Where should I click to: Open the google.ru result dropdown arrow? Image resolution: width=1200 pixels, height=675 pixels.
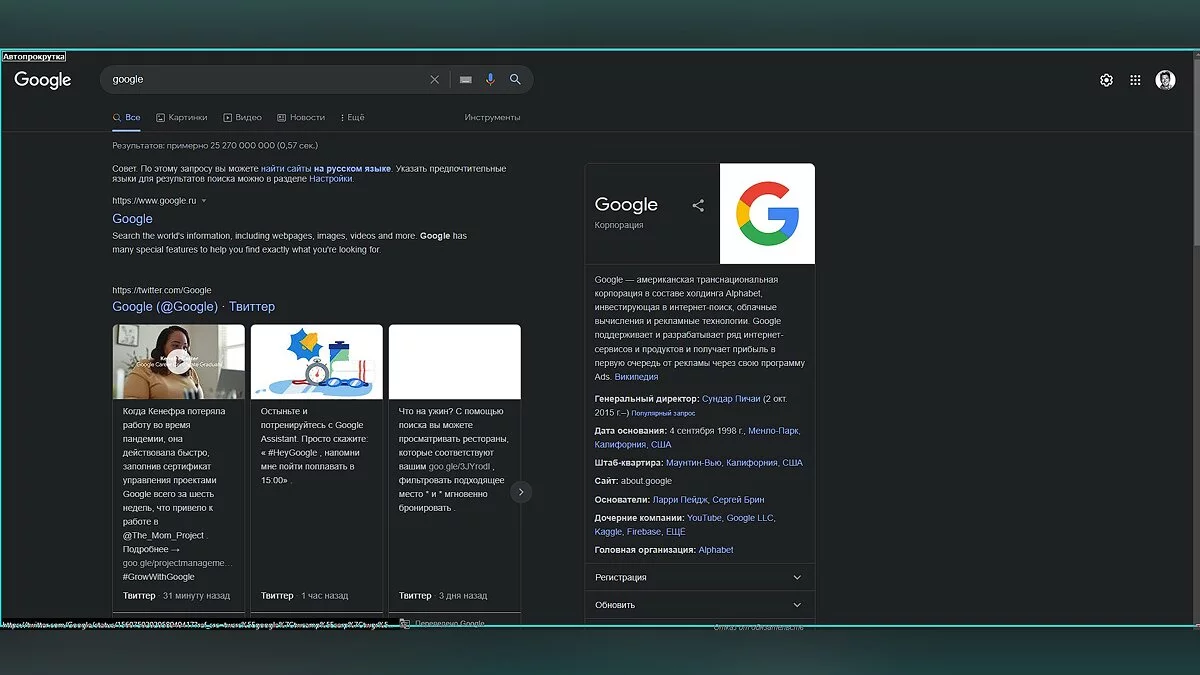204,201
